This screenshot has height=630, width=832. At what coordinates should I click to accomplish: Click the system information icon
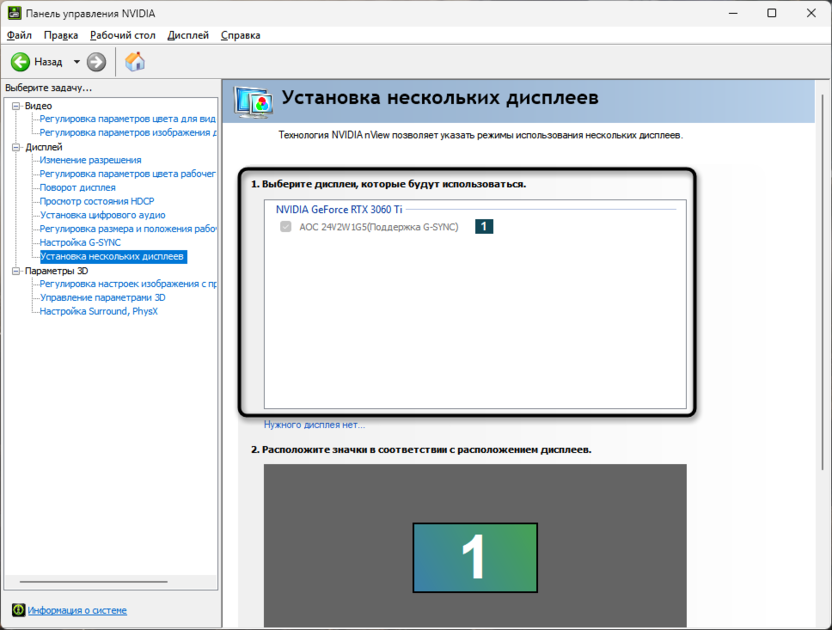[18, 610]
